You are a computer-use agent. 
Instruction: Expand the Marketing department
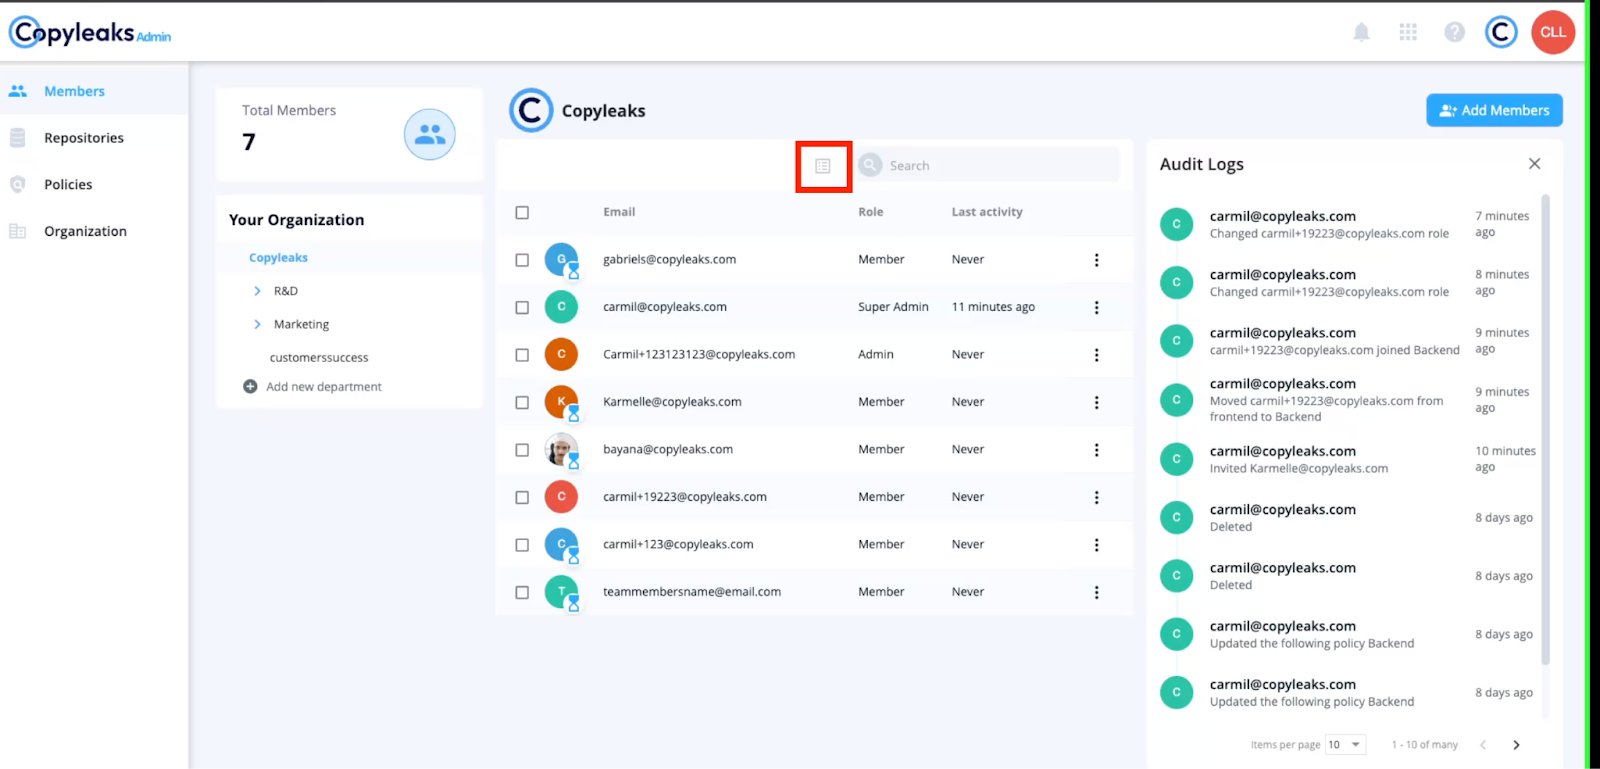click(257, 324)
